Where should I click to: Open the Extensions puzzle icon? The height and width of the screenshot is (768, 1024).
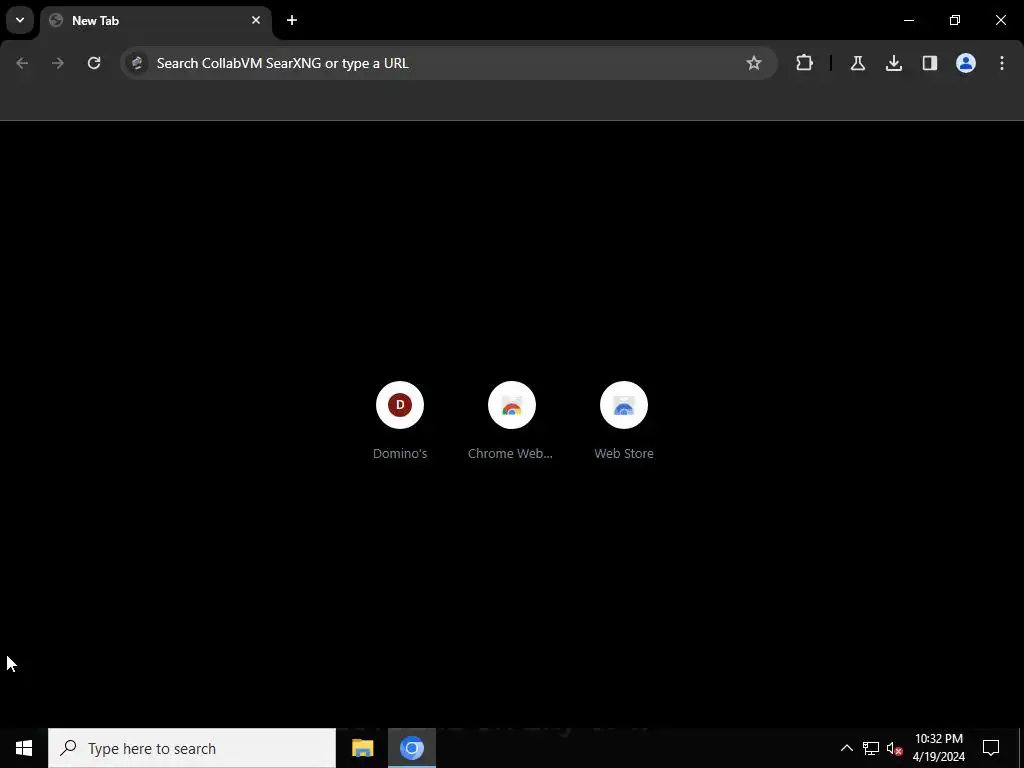[x=805, y=63]
